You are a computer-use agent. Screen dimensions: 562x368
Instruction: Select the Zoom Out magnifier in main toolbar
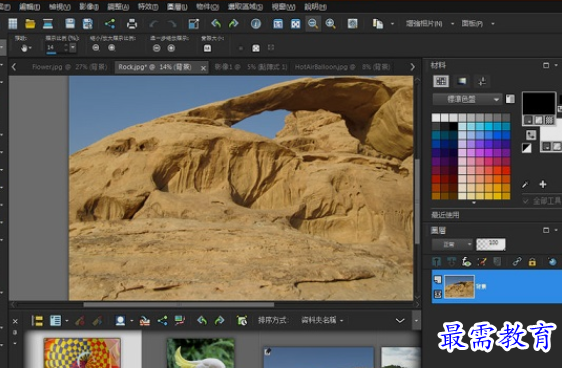(313, 24)
